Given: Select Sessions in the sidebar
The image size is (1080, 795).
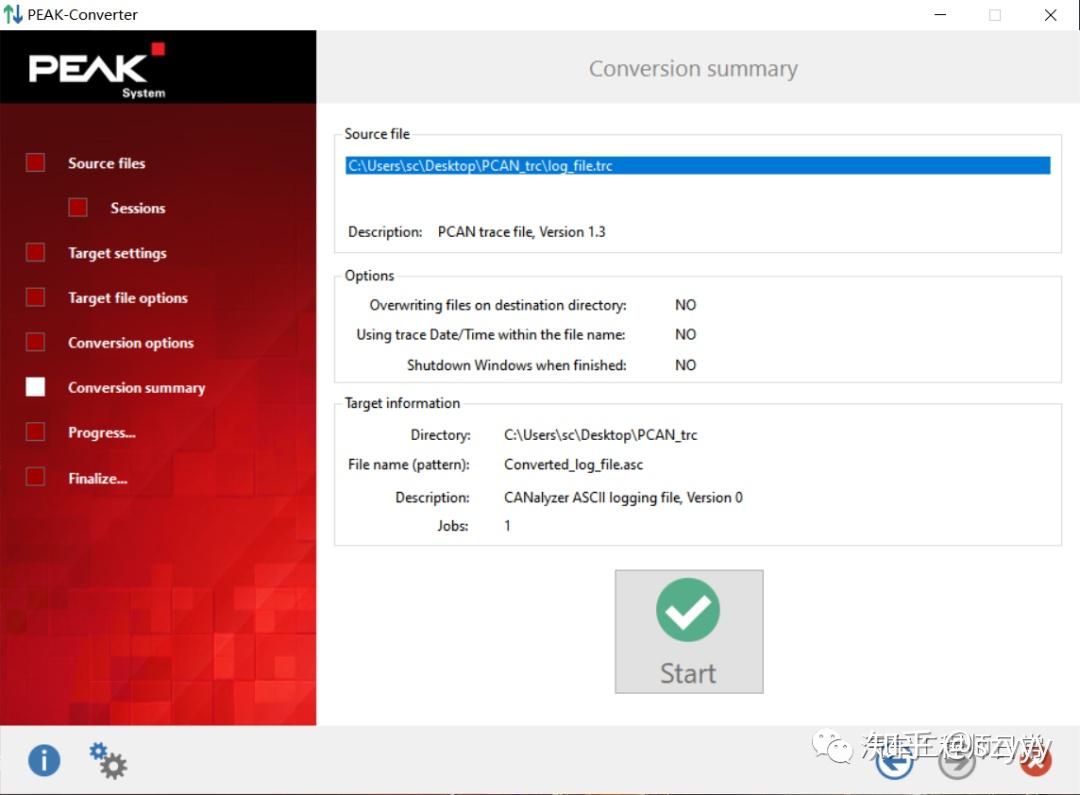Looking at the screenshot, I should click(x=137, y=208).
